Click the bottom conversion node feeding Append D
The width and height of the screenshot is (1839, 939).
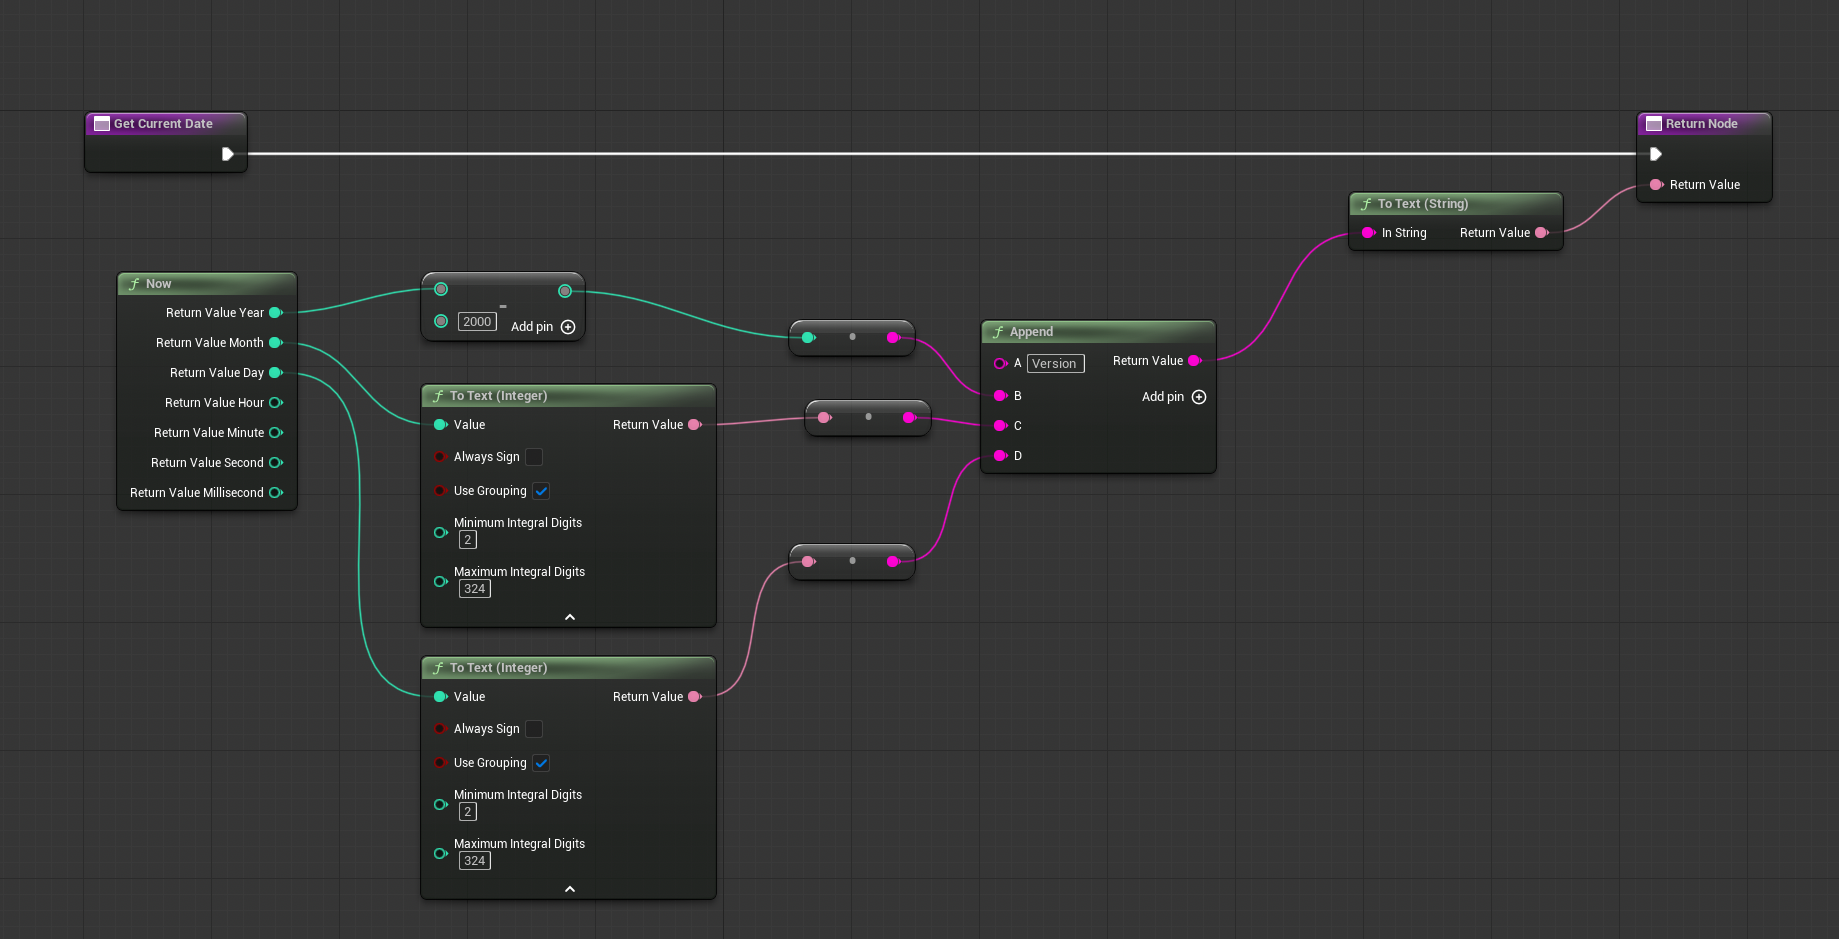click(852, 561)
